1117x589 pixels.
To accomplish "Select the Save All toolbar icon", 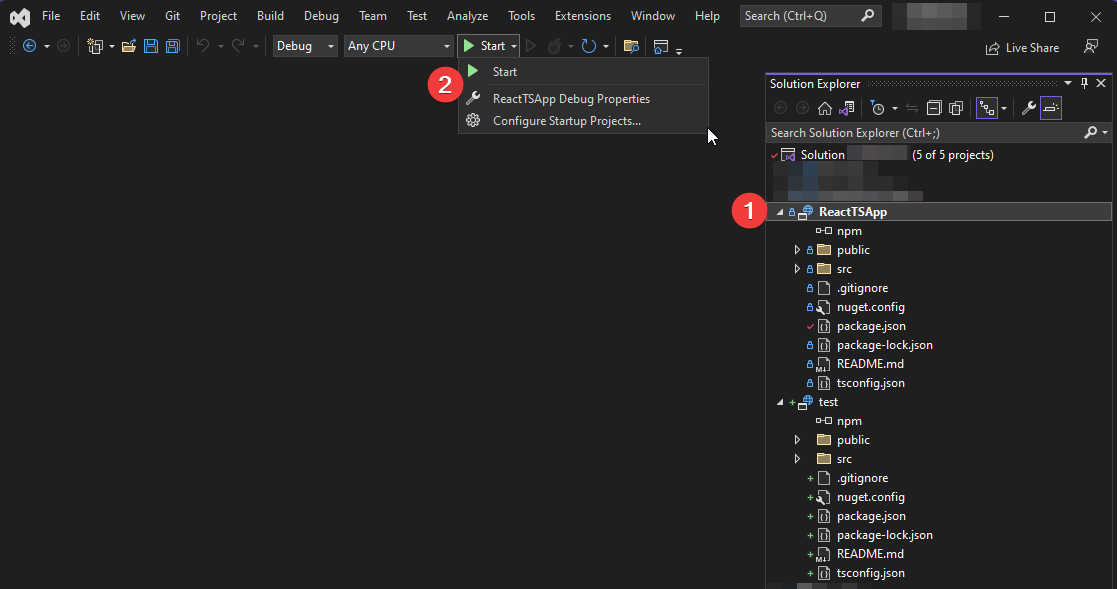I will coord(172,45).
